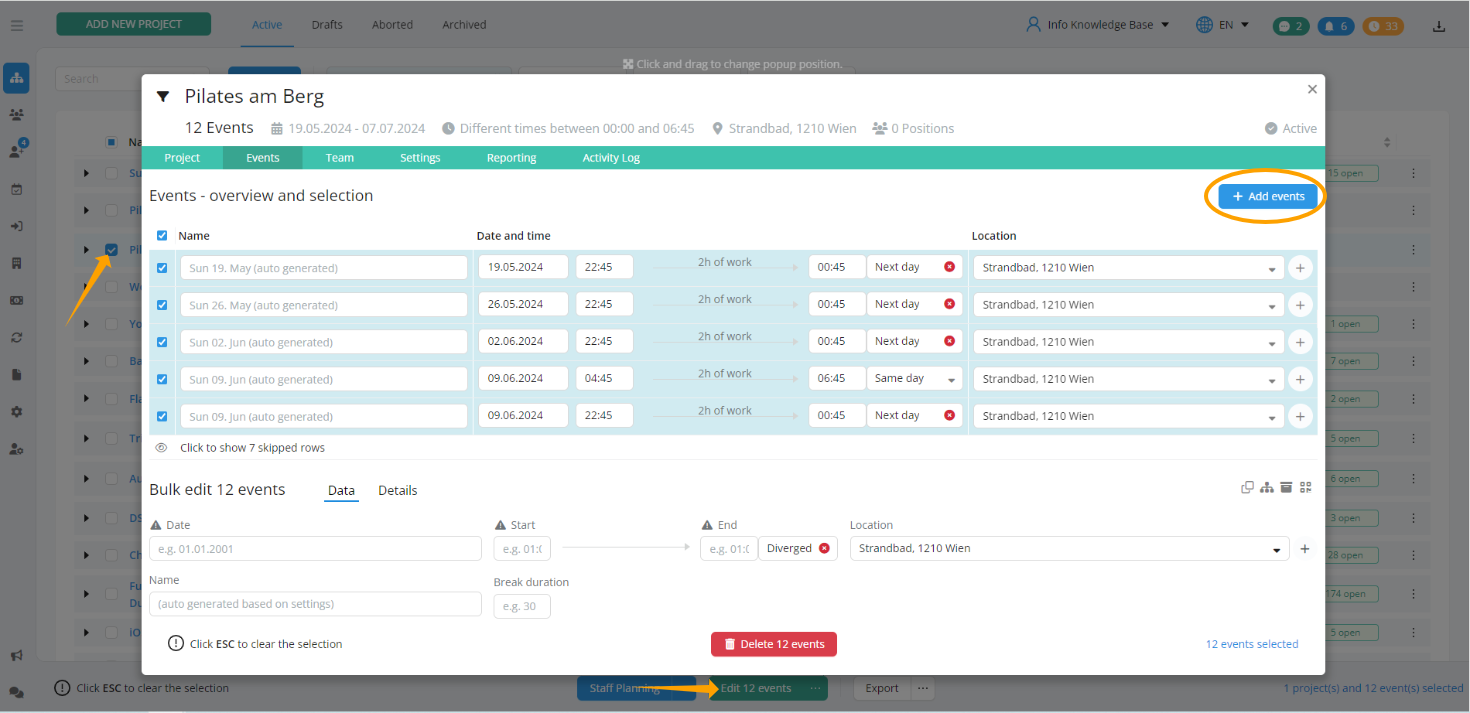Switch to the Activity Log tab
Image resolution: width=1470 pixels, height=713 pixels.
pyautogui.click(x=611, y=158)
